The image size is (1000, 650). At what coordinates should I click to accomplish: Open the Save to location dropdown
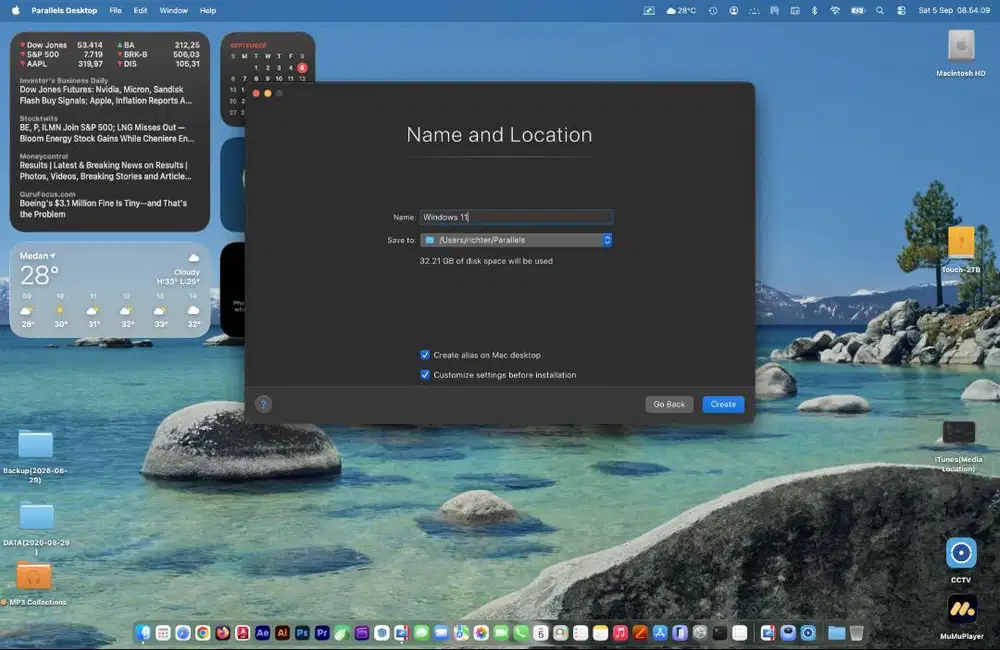click(x=516, y=240)
